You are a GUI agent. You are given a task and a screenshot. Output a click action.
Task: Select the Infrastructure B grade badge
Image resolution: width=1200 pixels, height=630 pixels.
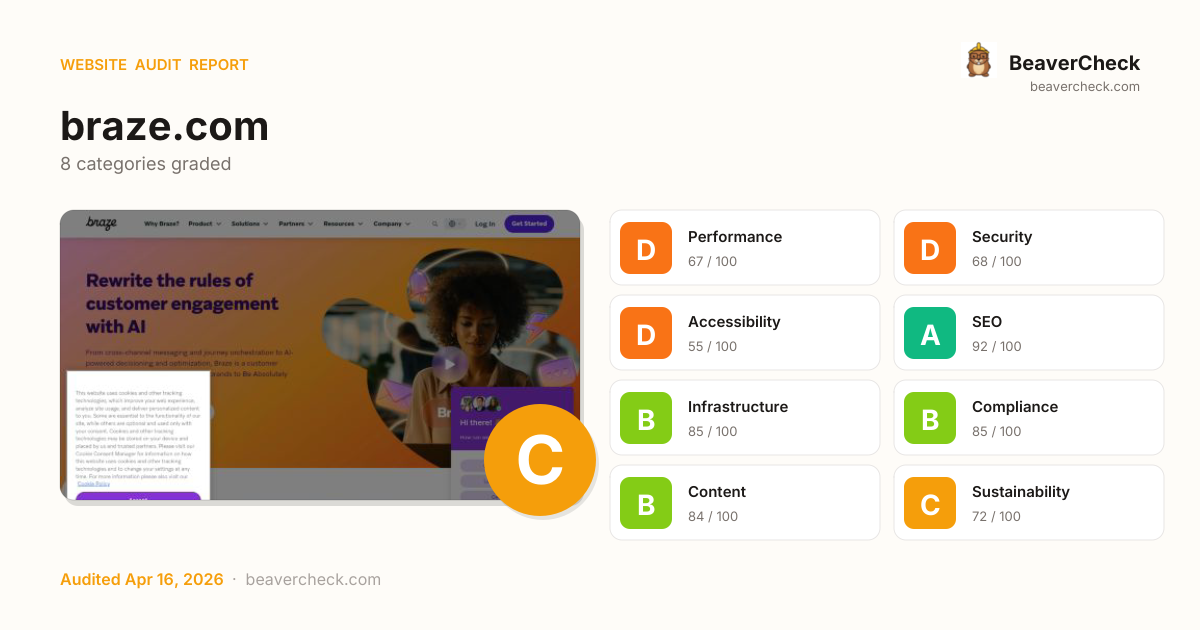tap(646, 418)
